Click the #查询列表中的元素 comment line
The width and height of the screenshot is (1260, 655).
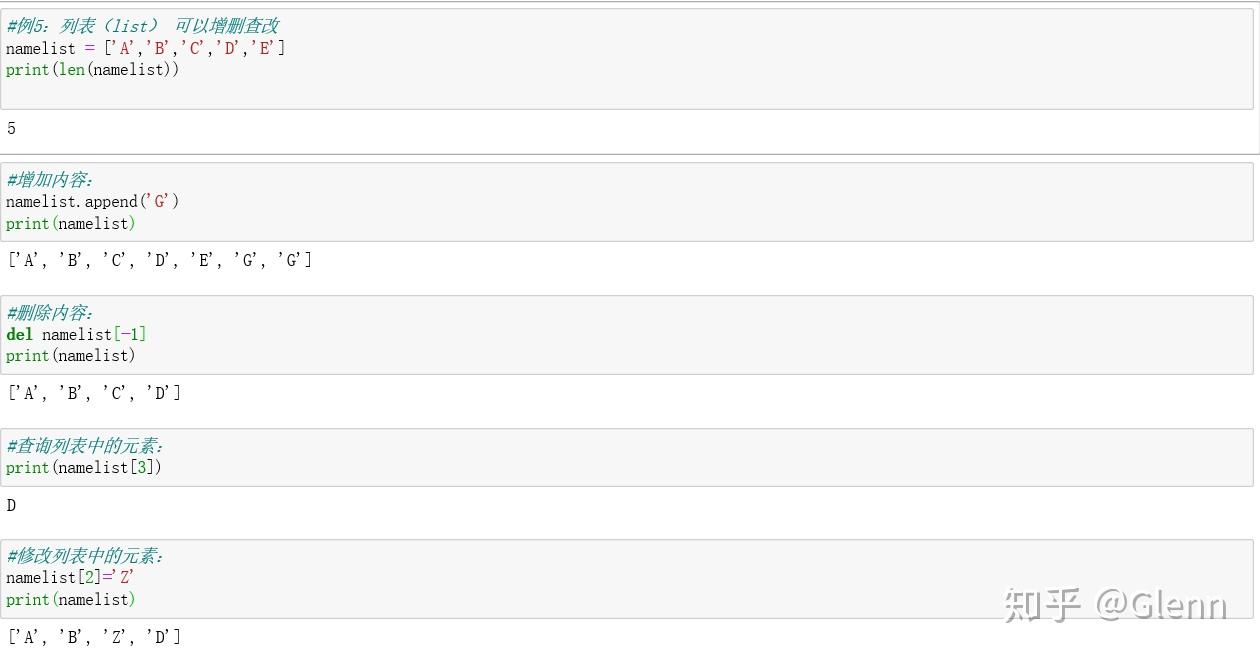[85, 446]
